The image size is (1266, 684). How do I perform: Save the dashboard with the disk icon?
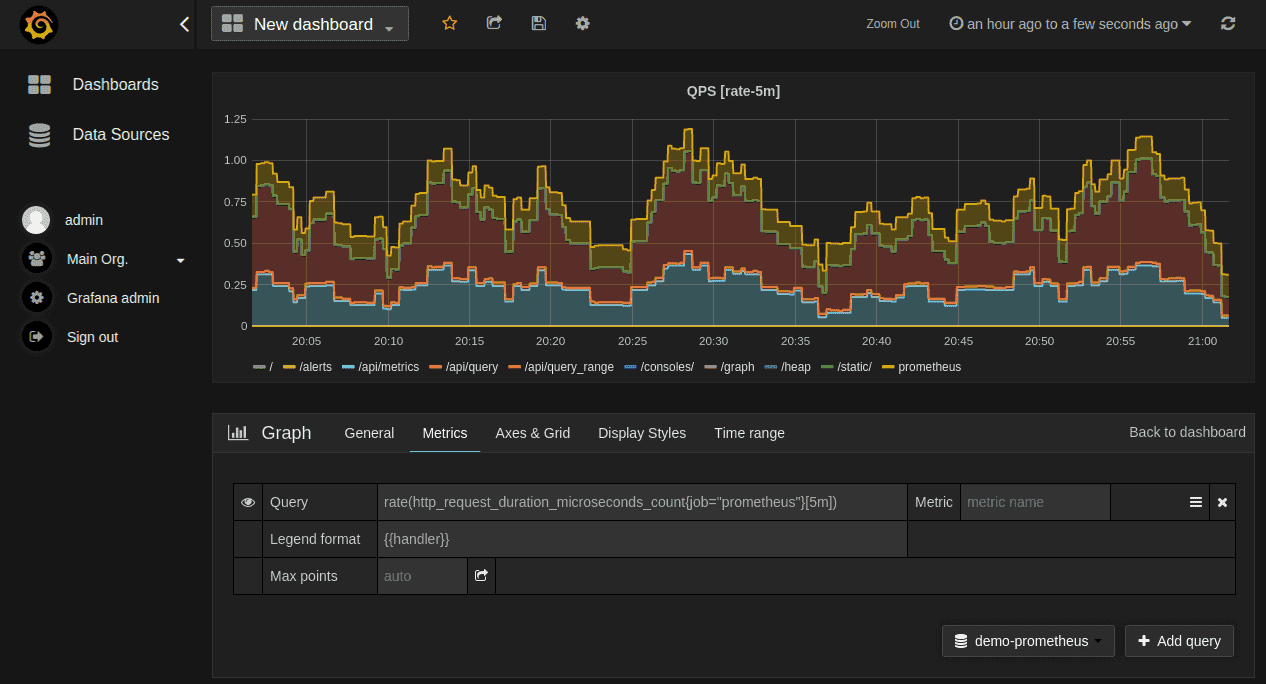point(538,23)
